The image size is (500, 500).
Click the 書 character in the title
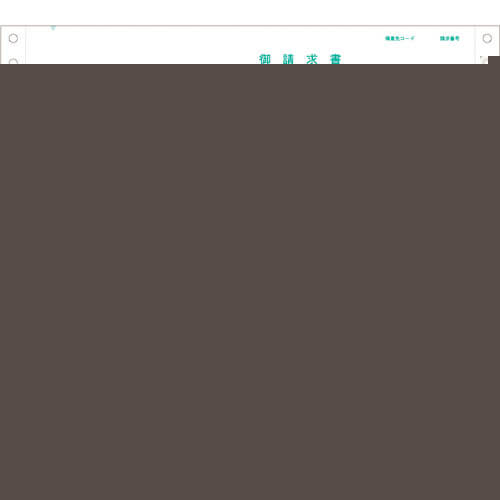point(335,59)
